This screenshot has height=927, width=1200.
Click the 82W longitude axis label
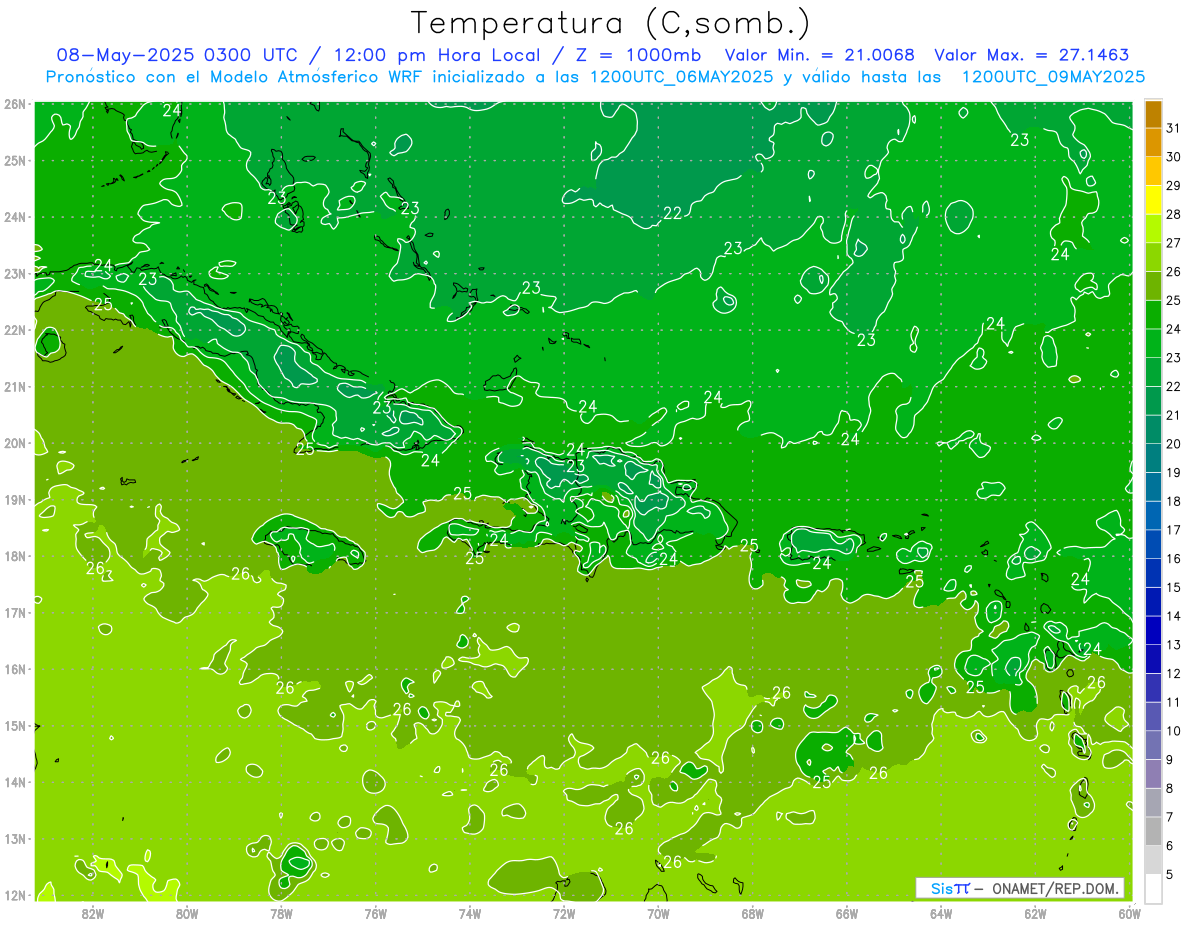click(x=93, y=913)
